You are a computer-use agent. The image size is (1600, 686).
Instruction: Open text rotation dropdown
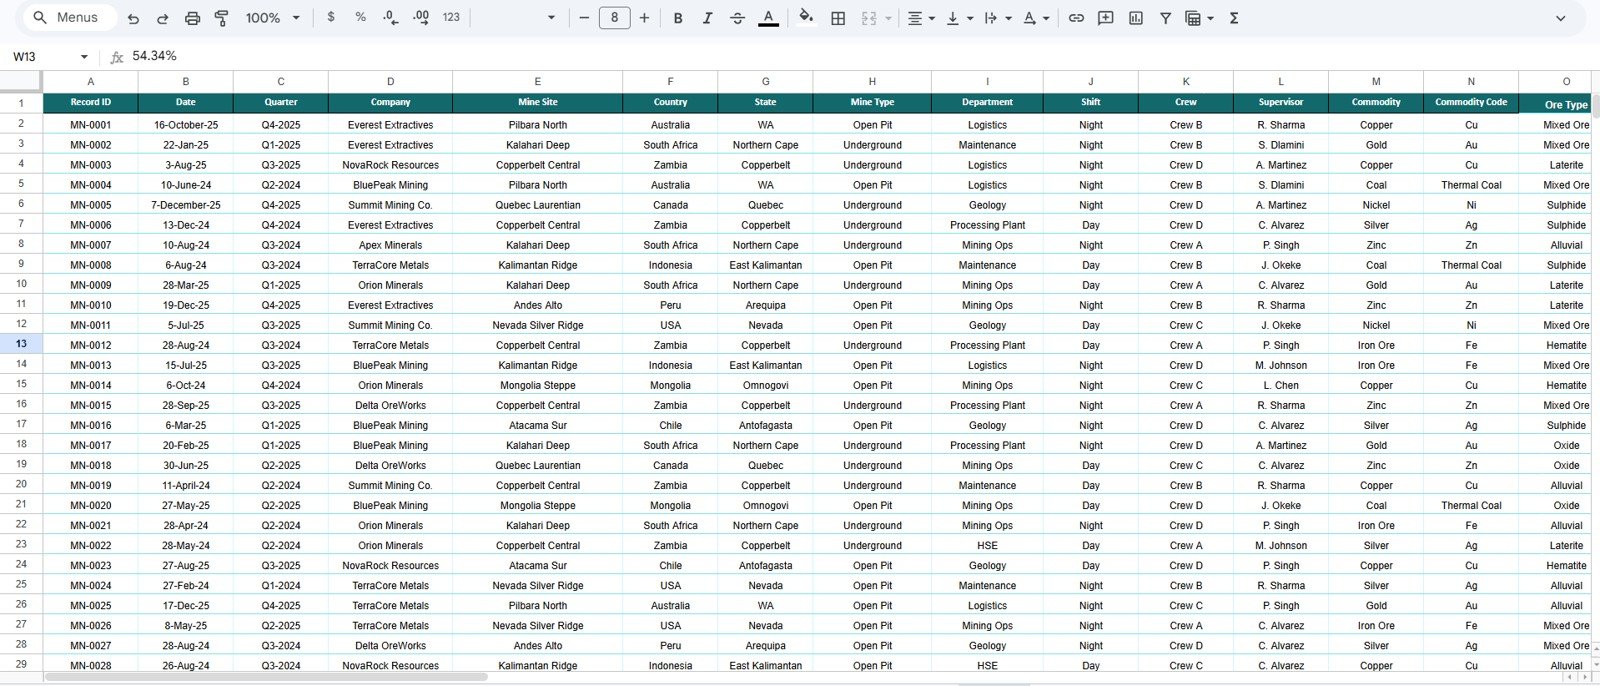1035,18
